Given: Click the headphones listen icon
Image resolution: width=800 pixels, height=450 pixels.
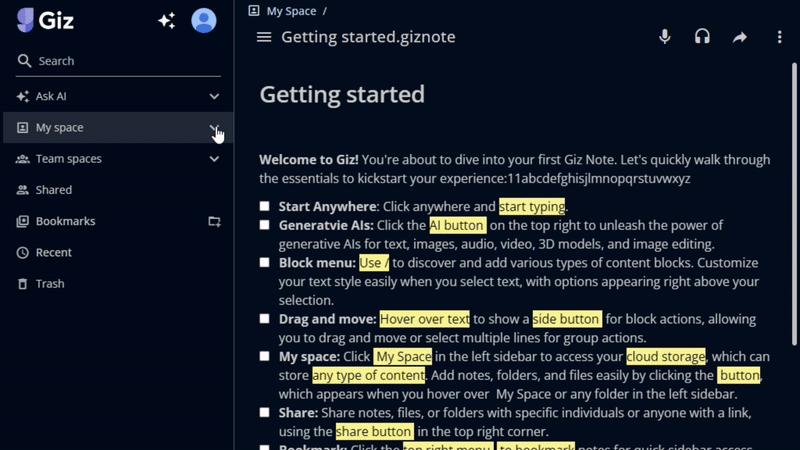Looking at the screenshot, I should pos(703,37).
